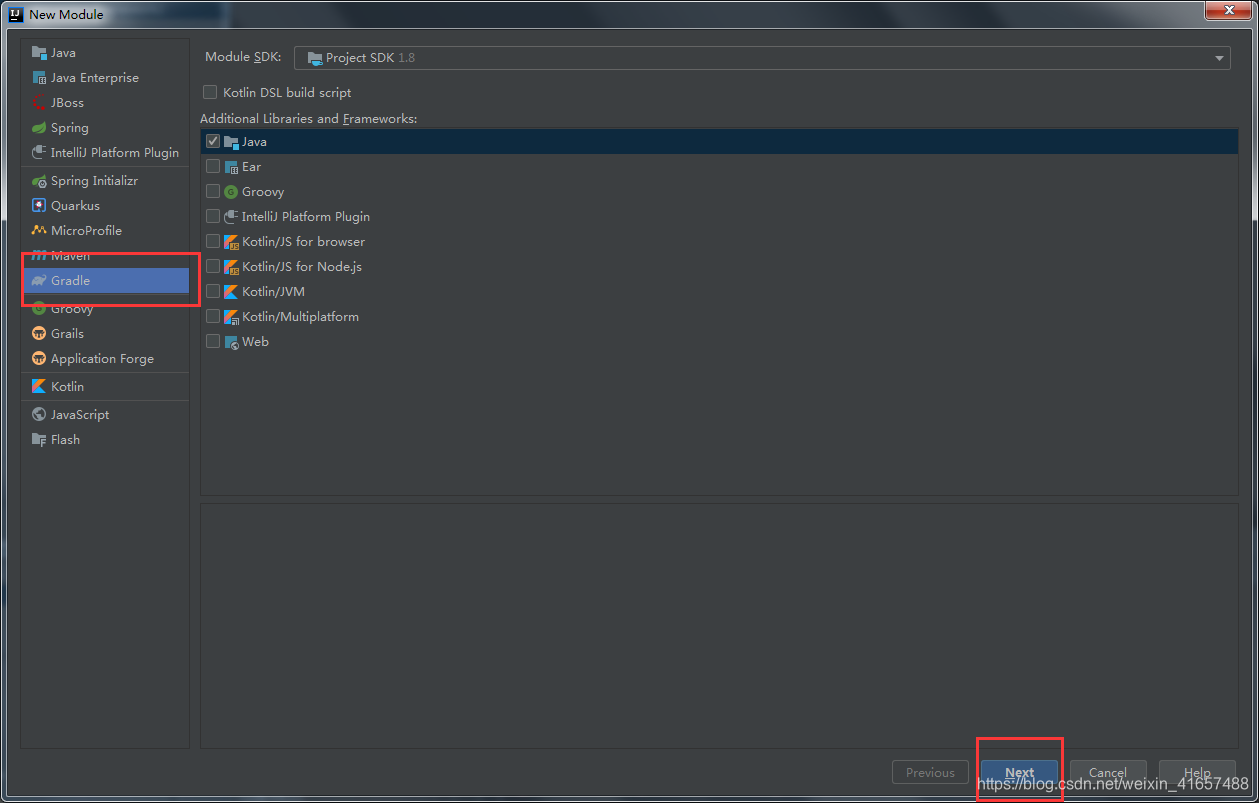Check the Groovy framework checkbox
Viewport: 1259px width, 803px height.
(x=213, y=192)
